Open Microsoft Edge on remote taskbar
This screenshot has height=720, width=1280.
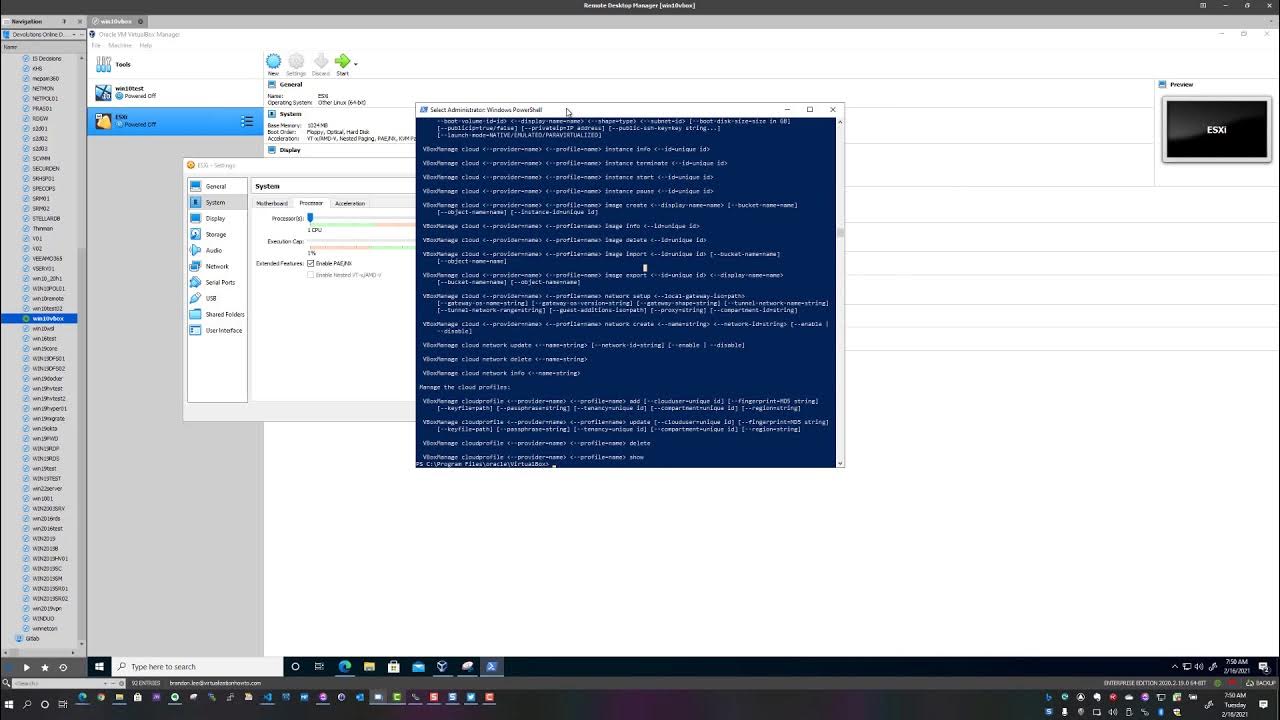[345, 666]
